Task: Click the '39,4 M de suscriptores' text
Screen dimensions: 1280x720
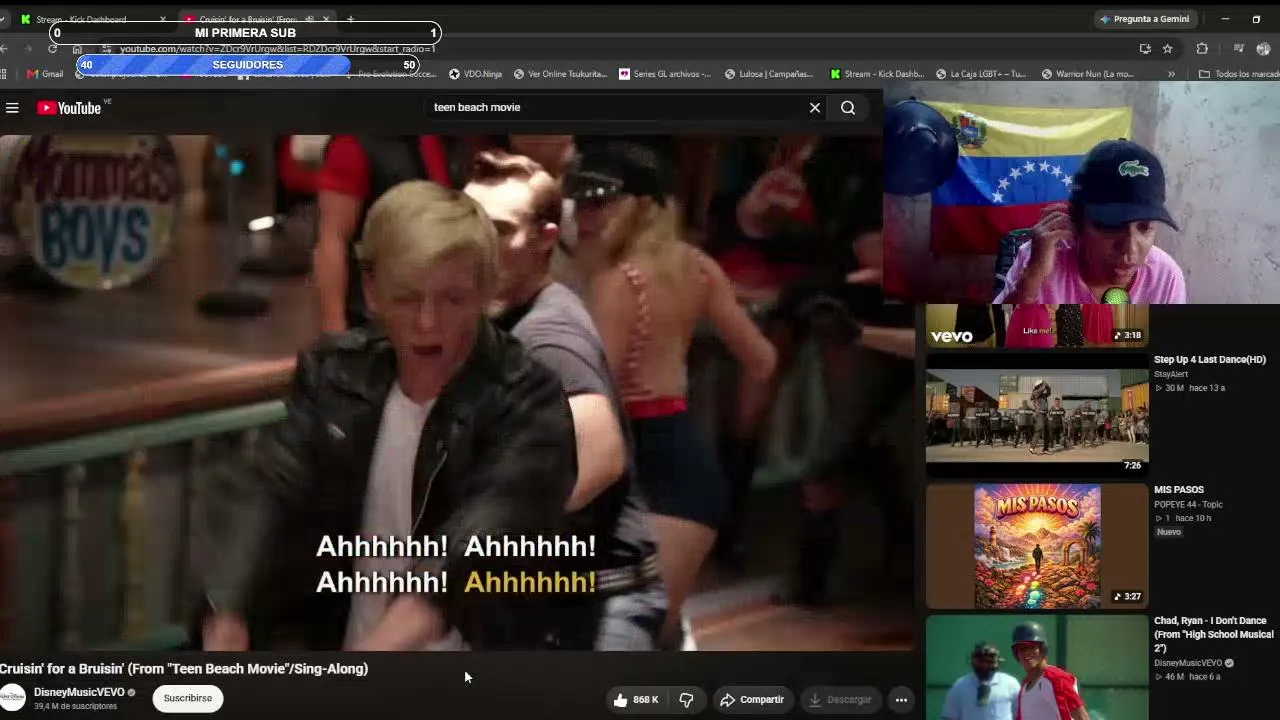Action: pyautogui.click(x=75, y=706)
